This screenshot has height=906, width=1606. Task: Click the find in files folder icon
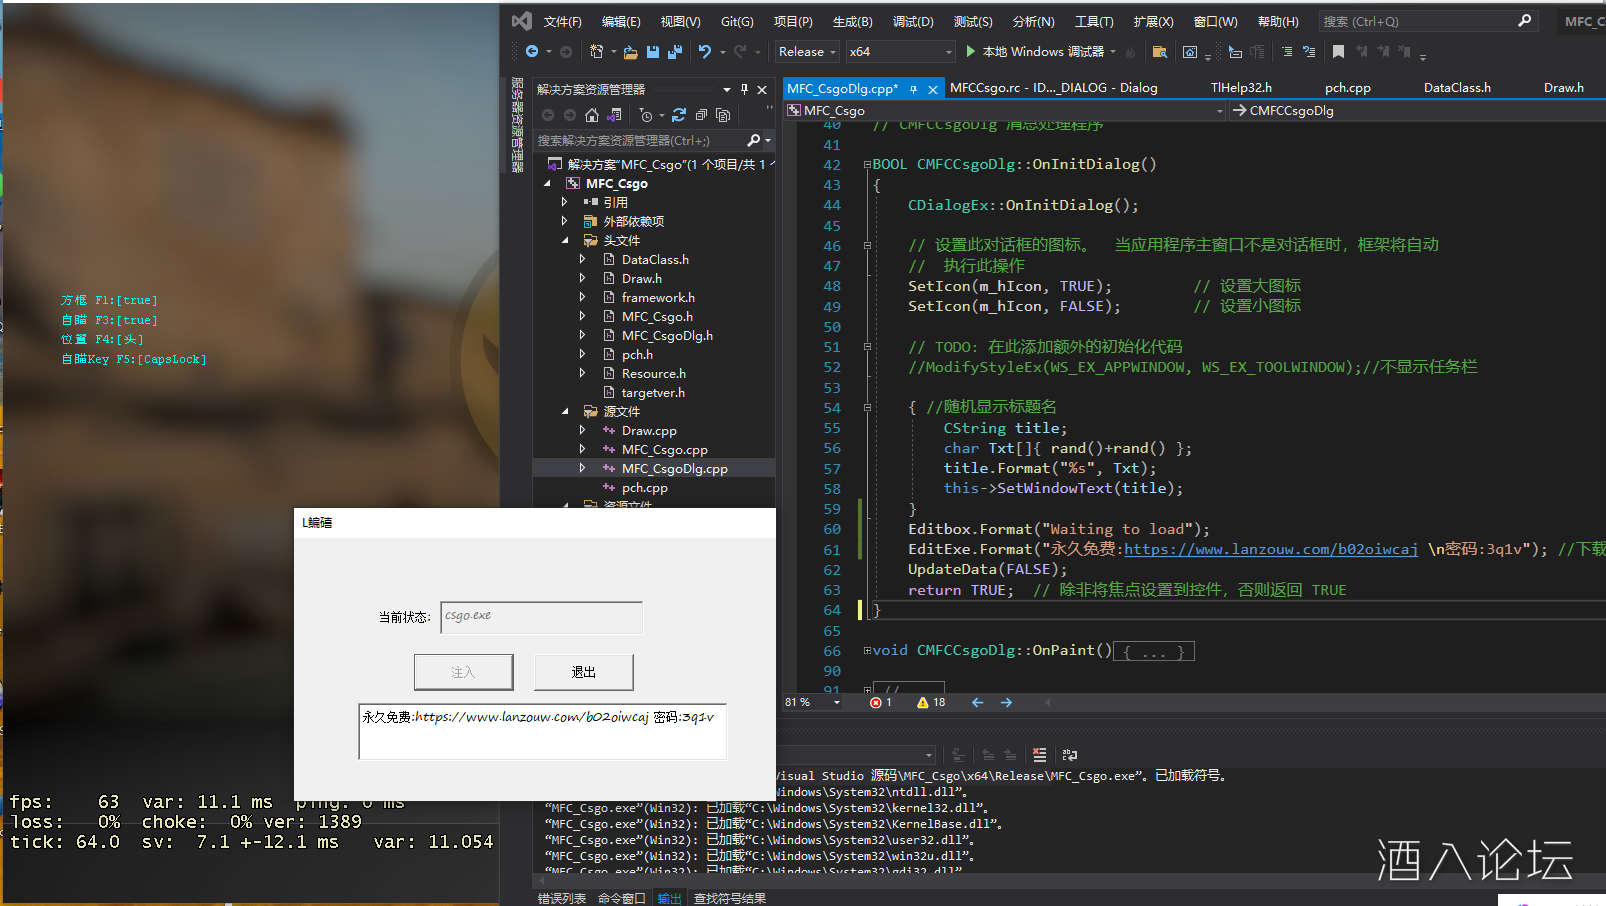(x=1160, y=52)
